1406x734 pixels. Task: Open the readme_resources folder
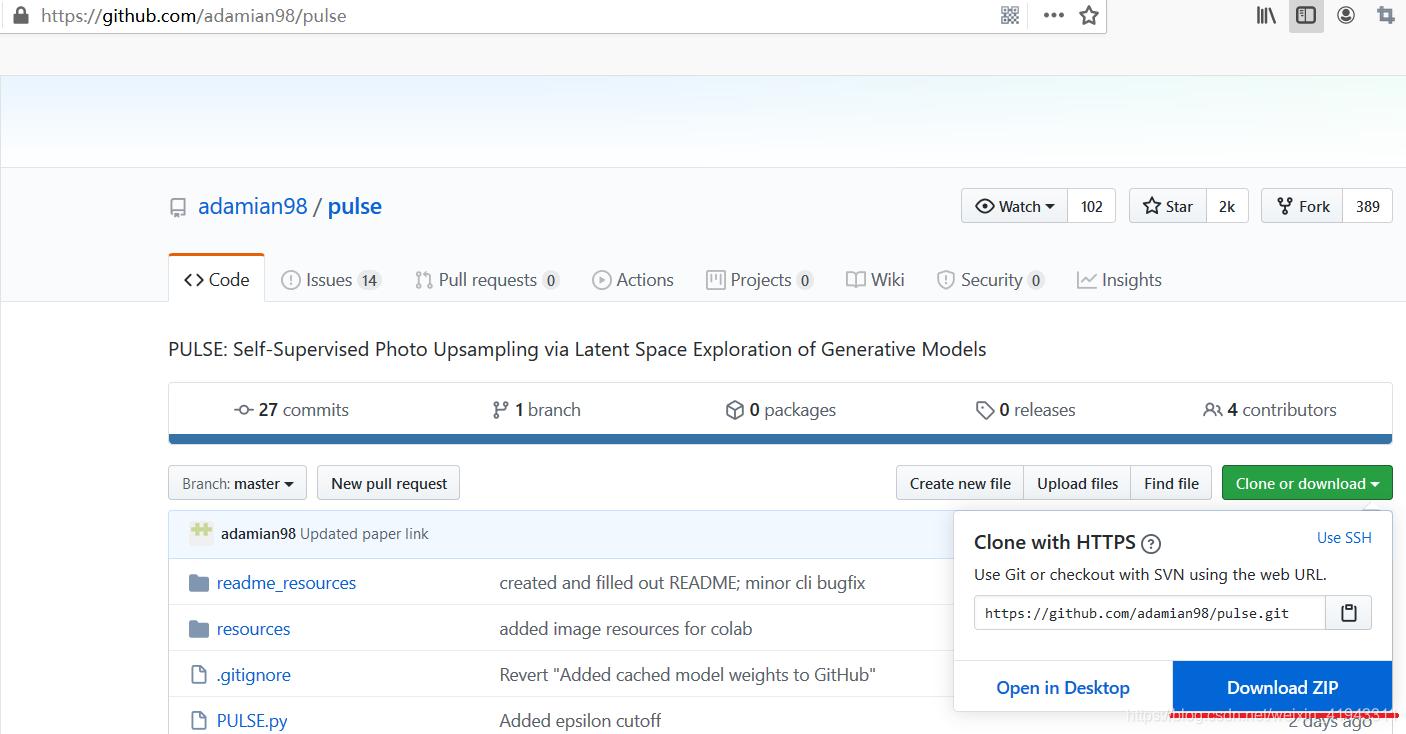286,583
